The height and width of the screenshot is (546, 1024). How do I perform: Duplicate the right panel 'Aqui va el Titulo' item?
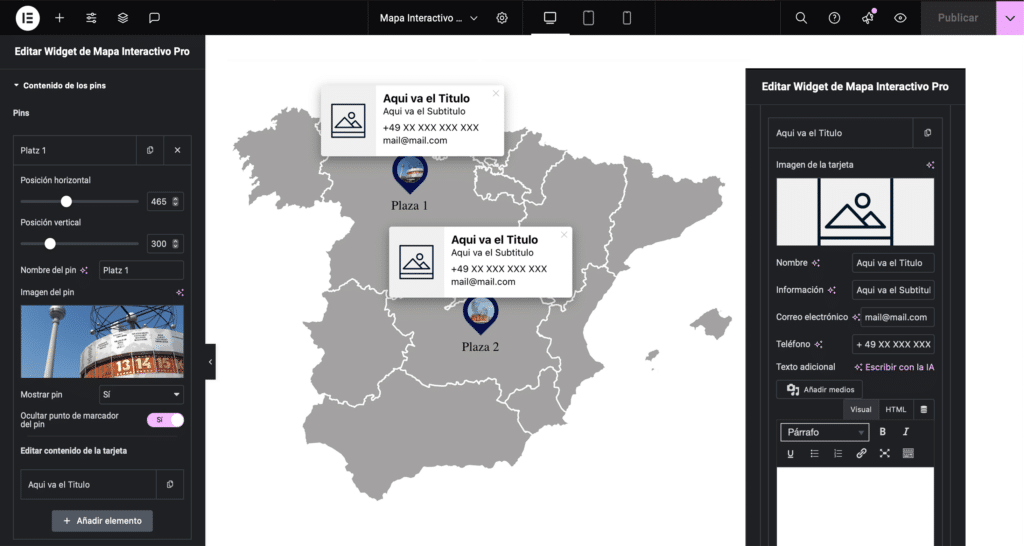tap(927, 133)
